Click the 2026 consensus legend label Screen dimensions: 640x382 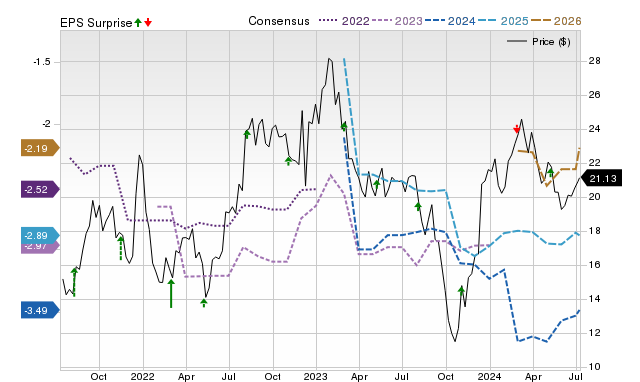coord(568,21)
